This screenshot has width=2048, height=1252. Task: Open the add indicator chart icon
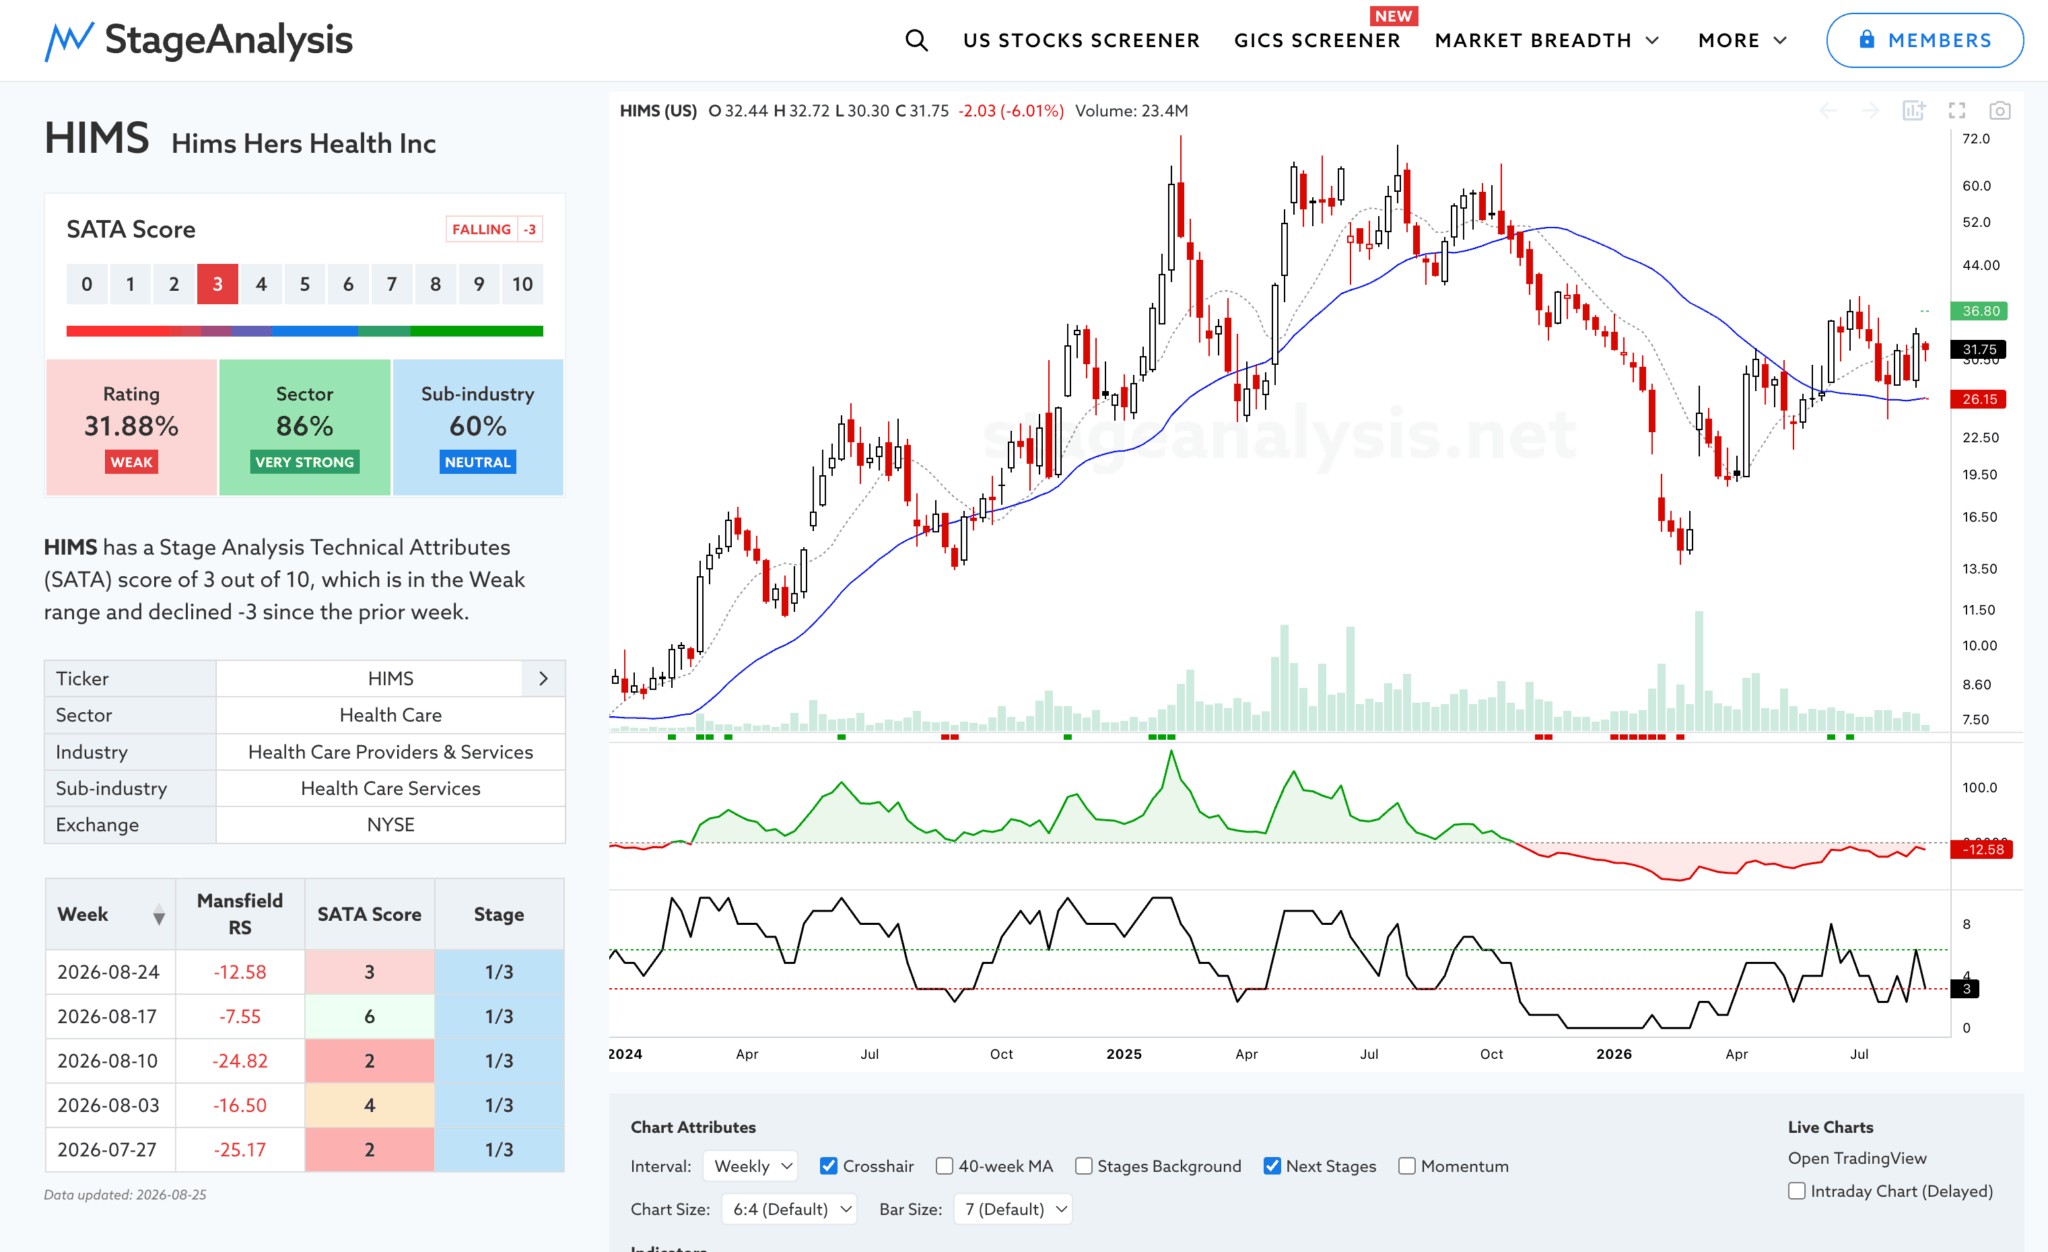coord(1913,111)
